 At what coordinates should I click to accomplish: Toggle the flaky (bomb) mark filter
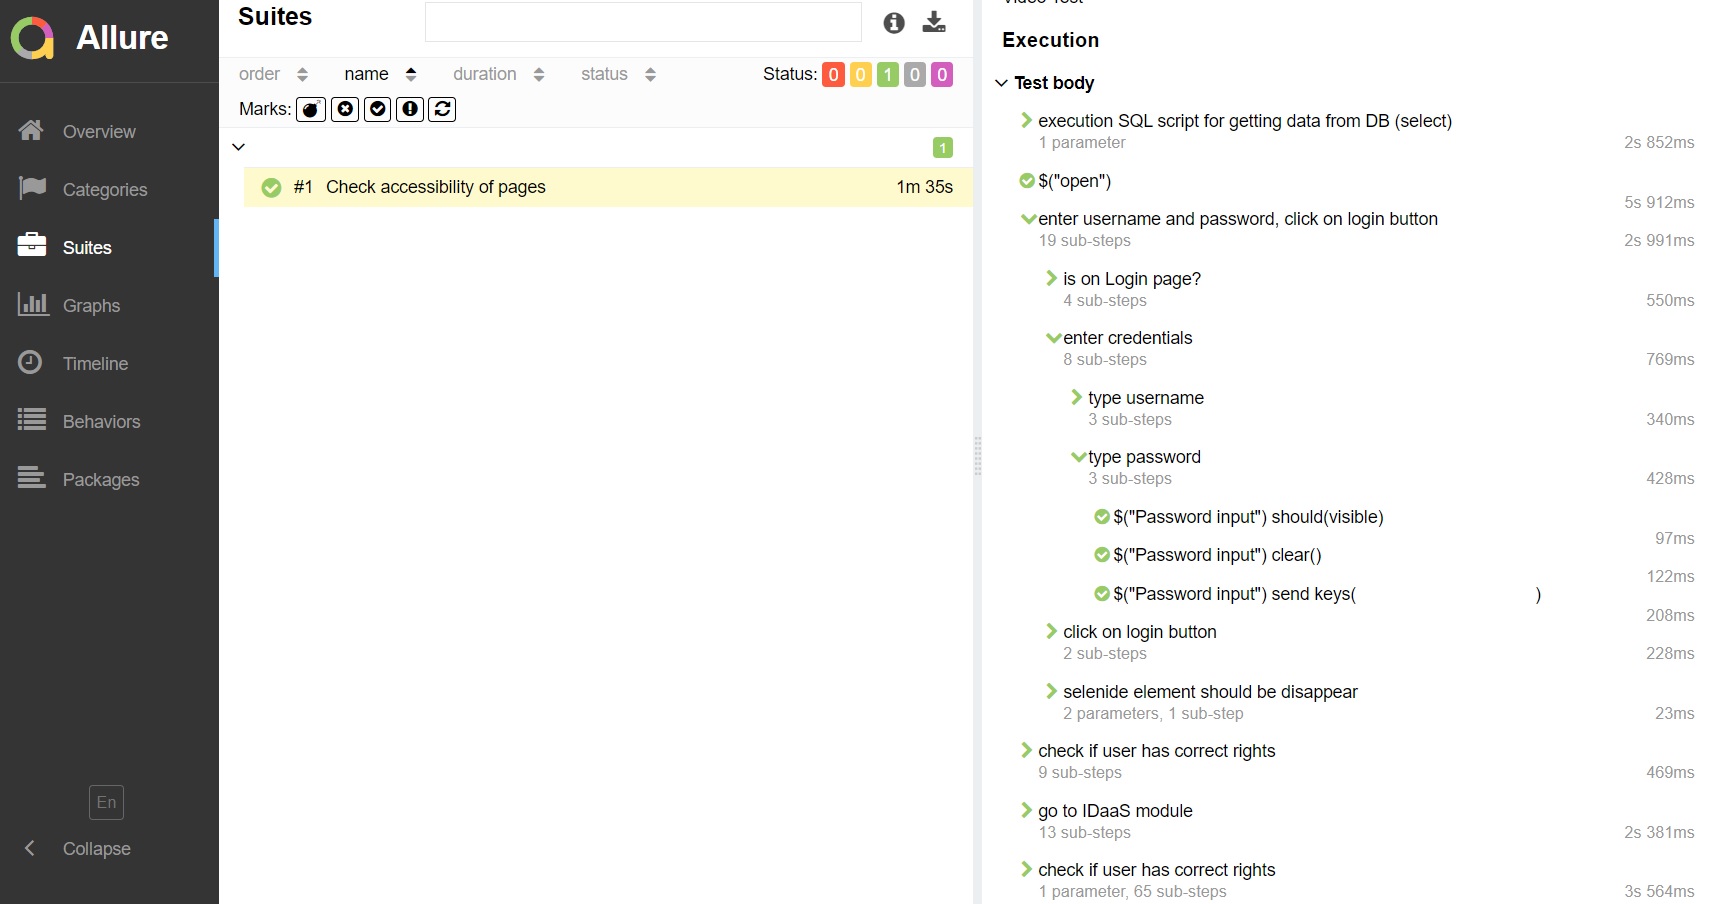[310, 109]
